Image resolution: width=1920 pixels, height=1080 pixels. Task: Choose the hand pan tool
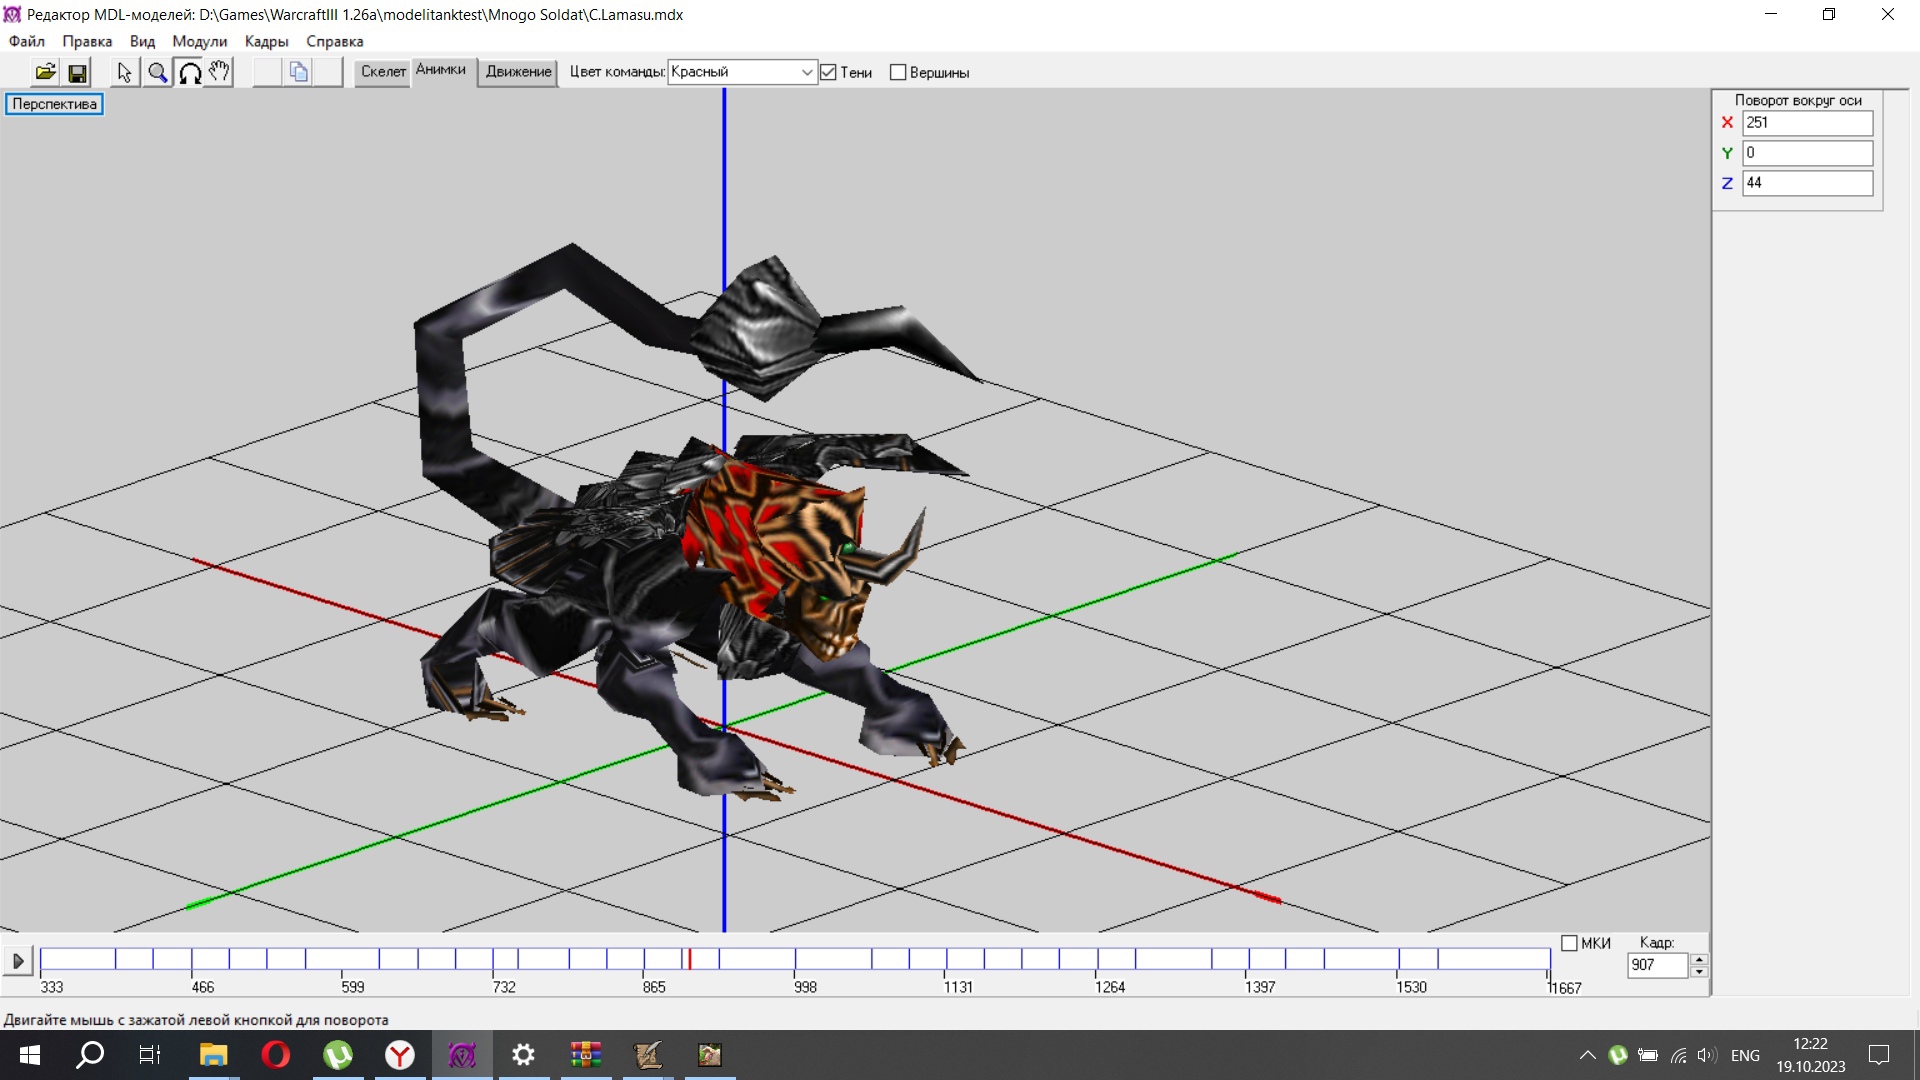tap(220, 72)
